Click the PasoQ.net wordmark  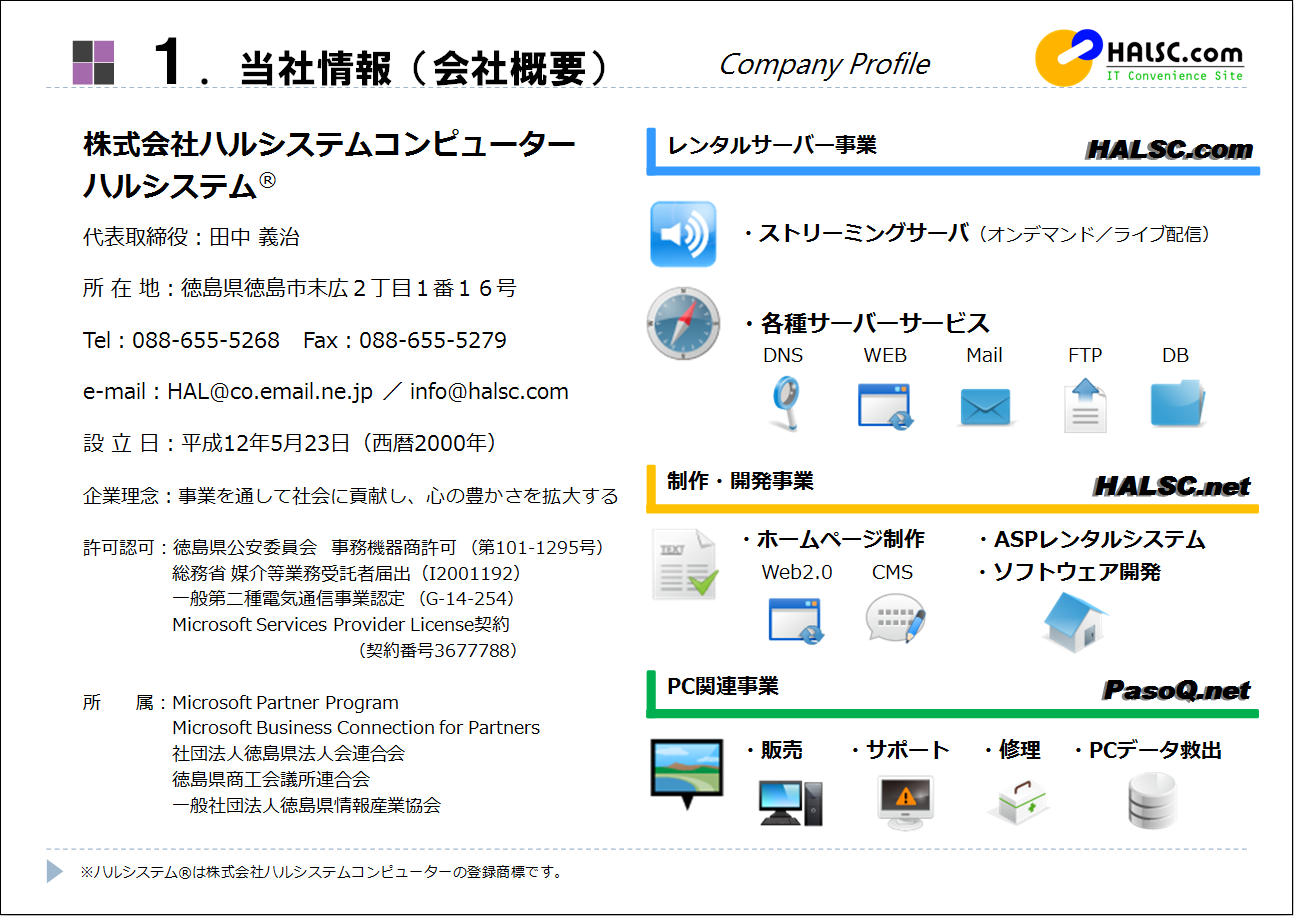pyautogui.click(x=1177, y=690)
